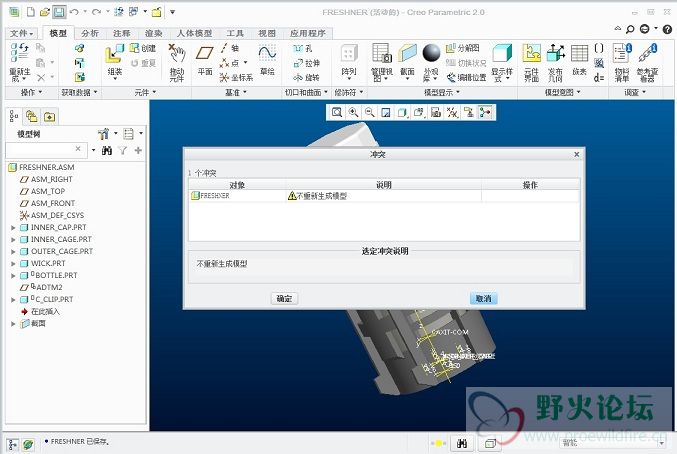Click the model tree find (binoculars) icon
Image resolution: width=677 pixels, height=454 pixels.
click(x=107, y=150)
